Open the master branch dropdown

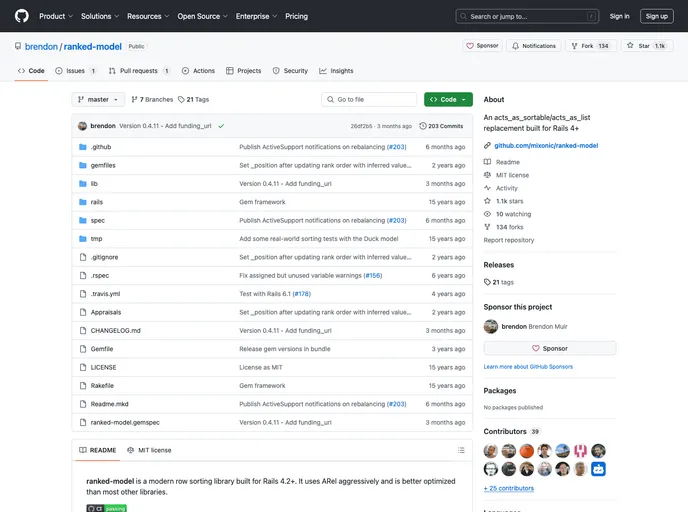(x=98, y=100)
